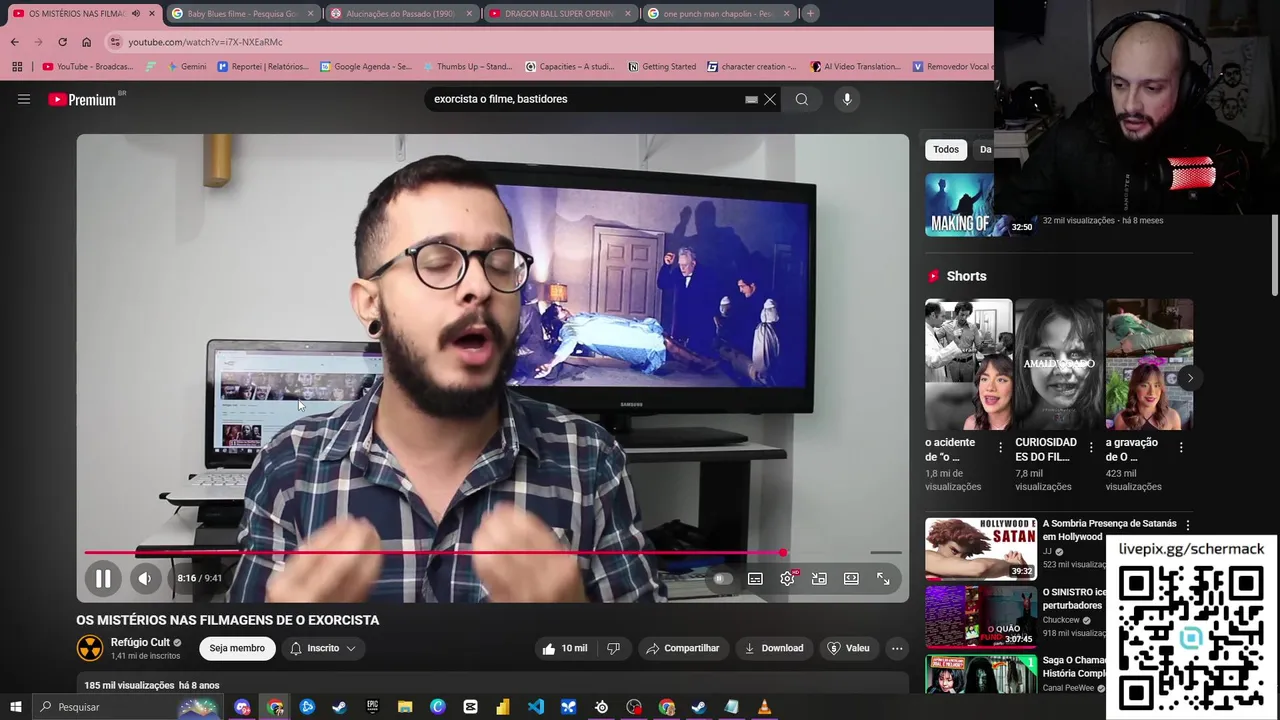Mute tab via speaker icon on tab

tap(136, 14)
